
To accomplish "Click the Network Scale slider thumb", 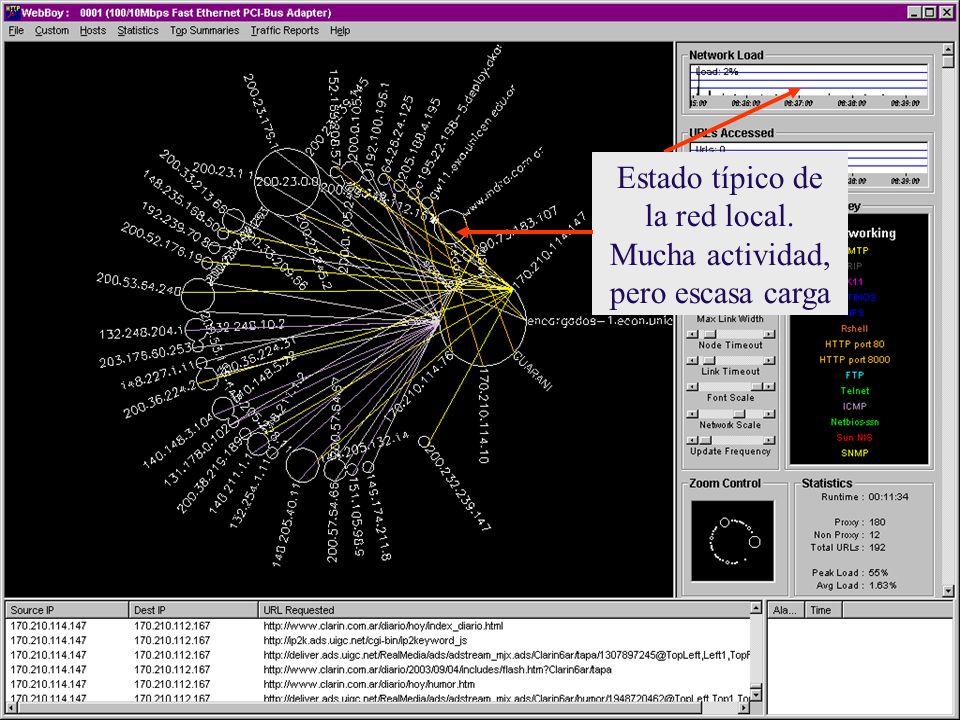I will point(740,414).
